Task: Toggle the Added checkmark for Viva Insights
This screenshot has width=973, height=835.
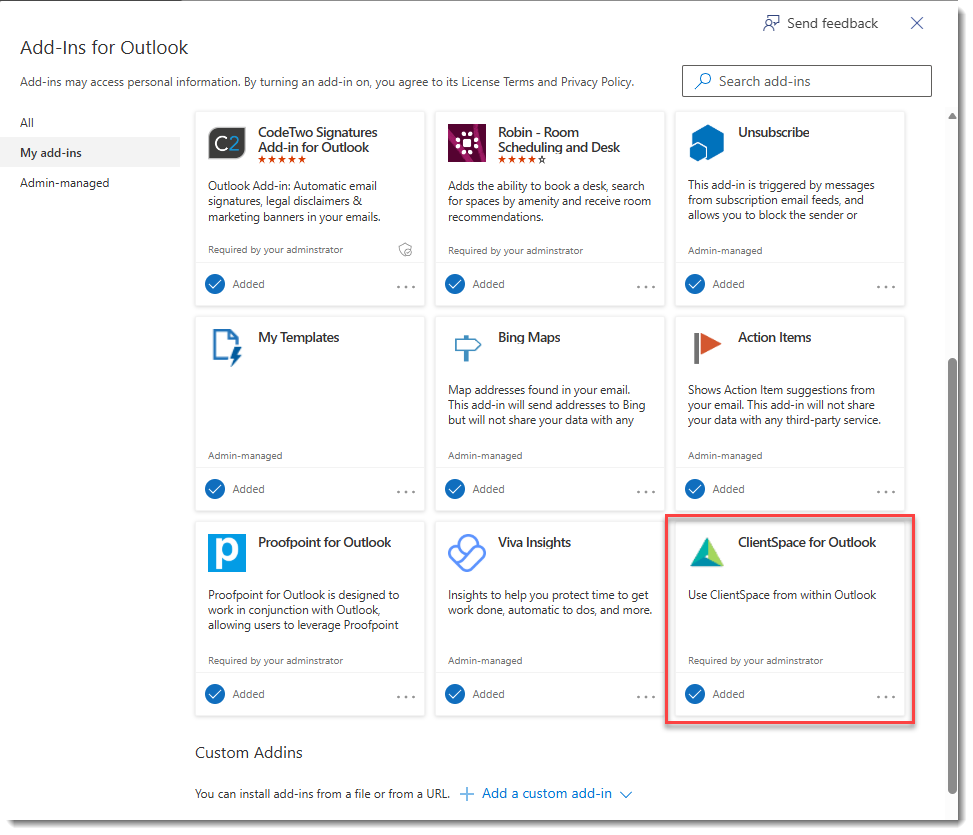Action: pyautogui.click(x=455, y=694)
